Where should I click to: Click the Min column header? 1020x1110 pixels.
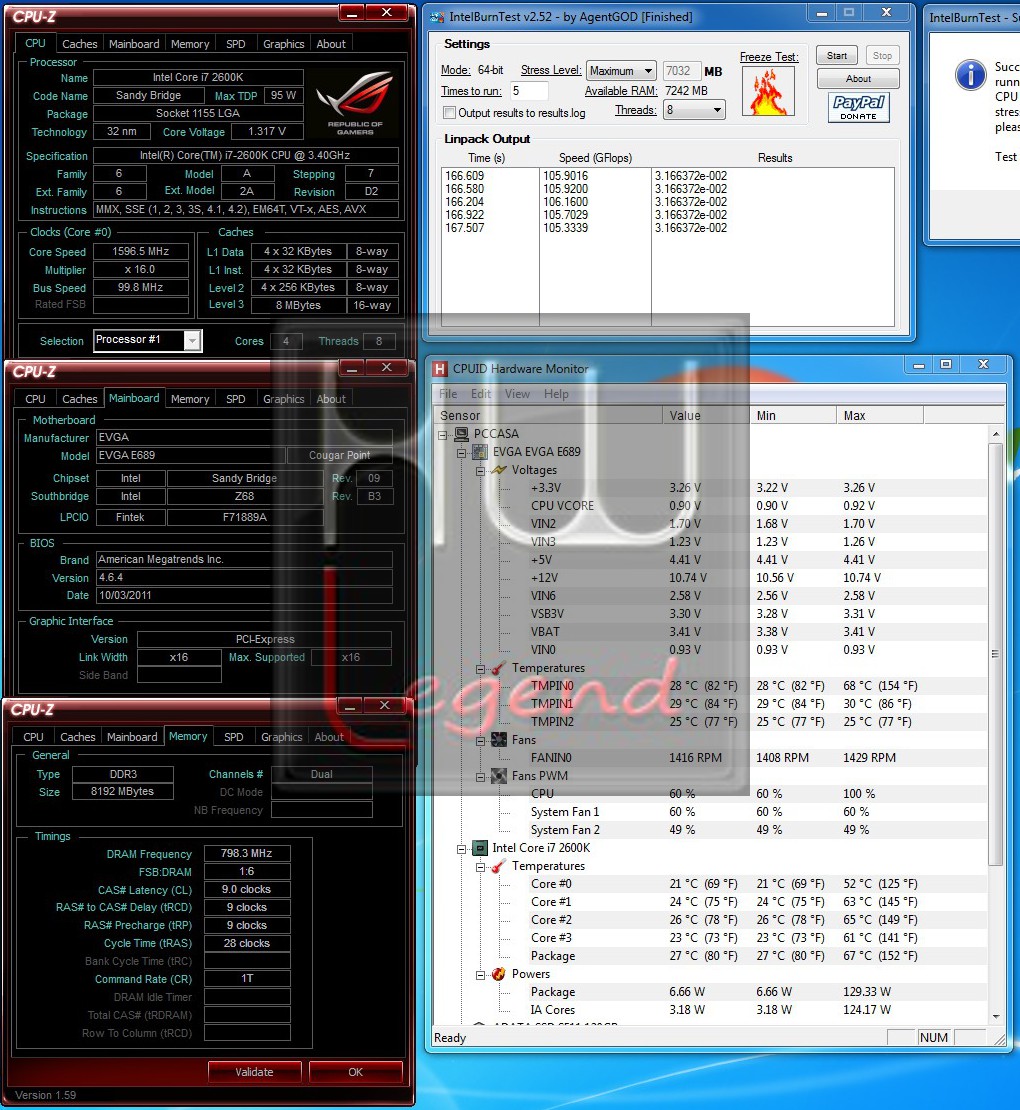coord(793,416)
